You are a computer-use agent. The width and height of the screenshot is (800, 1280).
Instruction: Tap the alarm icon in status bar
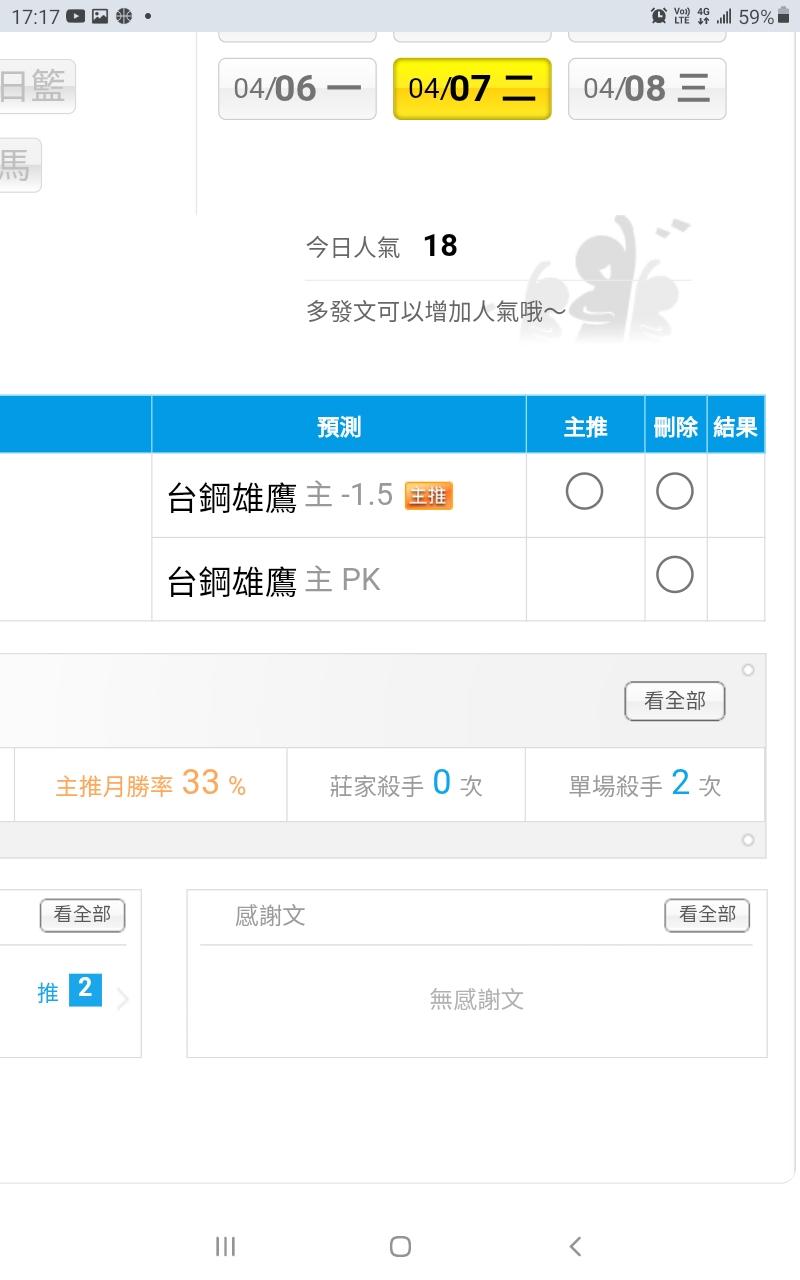click(x=658, y=16)
